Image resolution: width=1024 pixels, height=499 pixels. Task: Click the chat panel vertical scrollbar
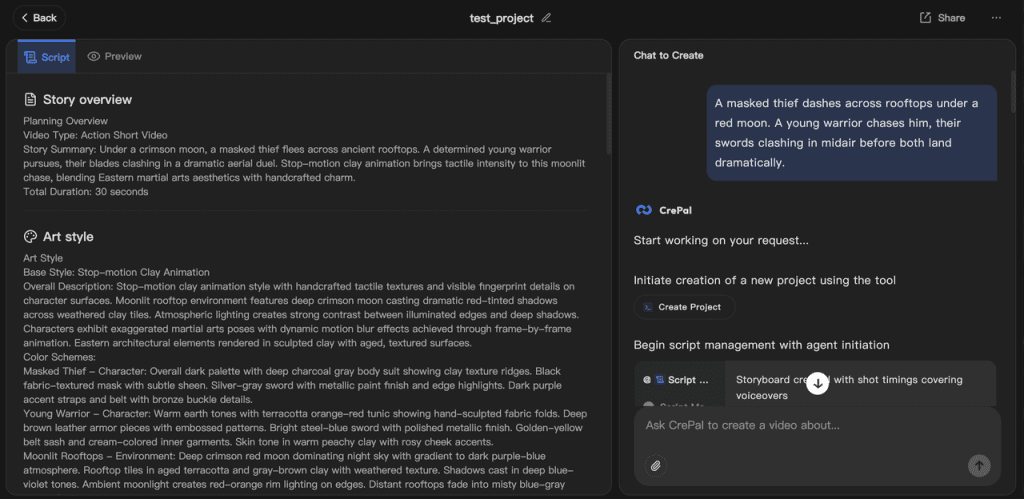(x=1014, y=90)
